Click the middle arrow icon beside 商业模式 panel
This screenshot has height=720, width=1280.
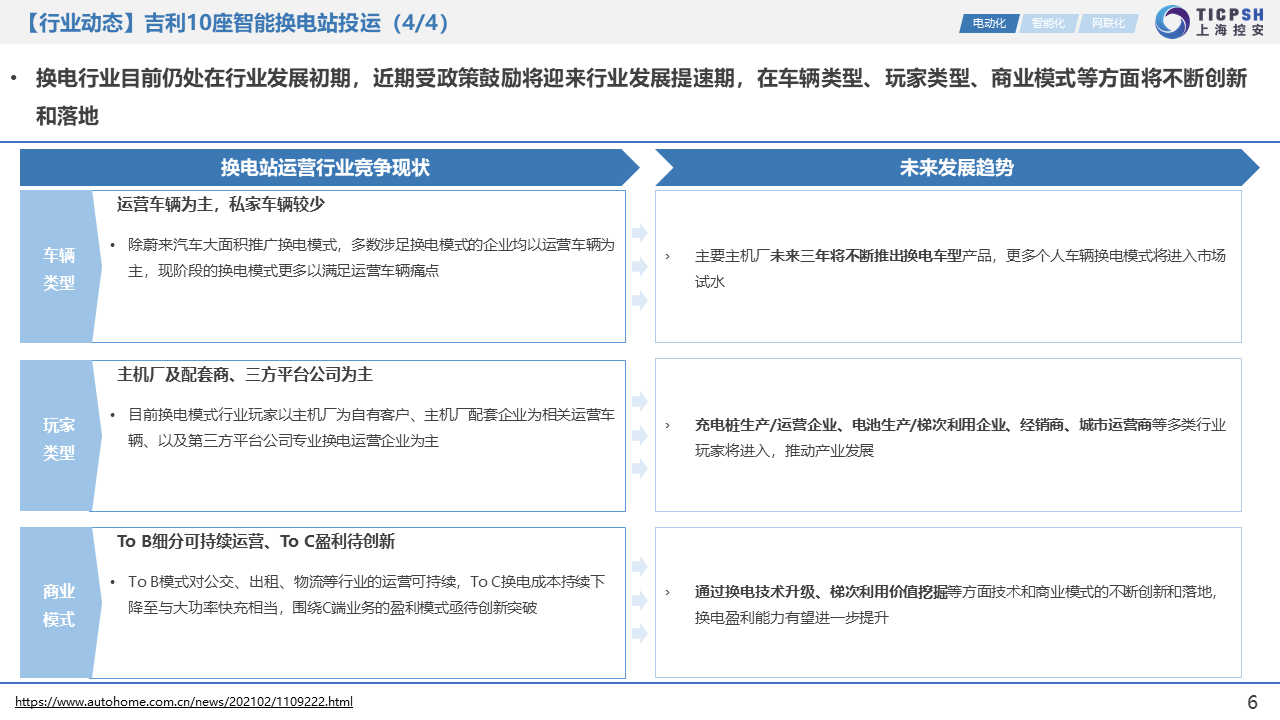[x=639, y=600]
